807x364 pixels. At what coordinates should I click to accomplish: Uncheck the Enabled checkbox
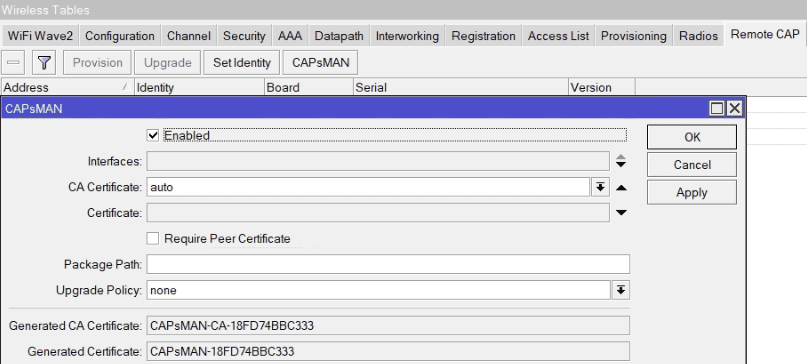click(x=153, y=135)
